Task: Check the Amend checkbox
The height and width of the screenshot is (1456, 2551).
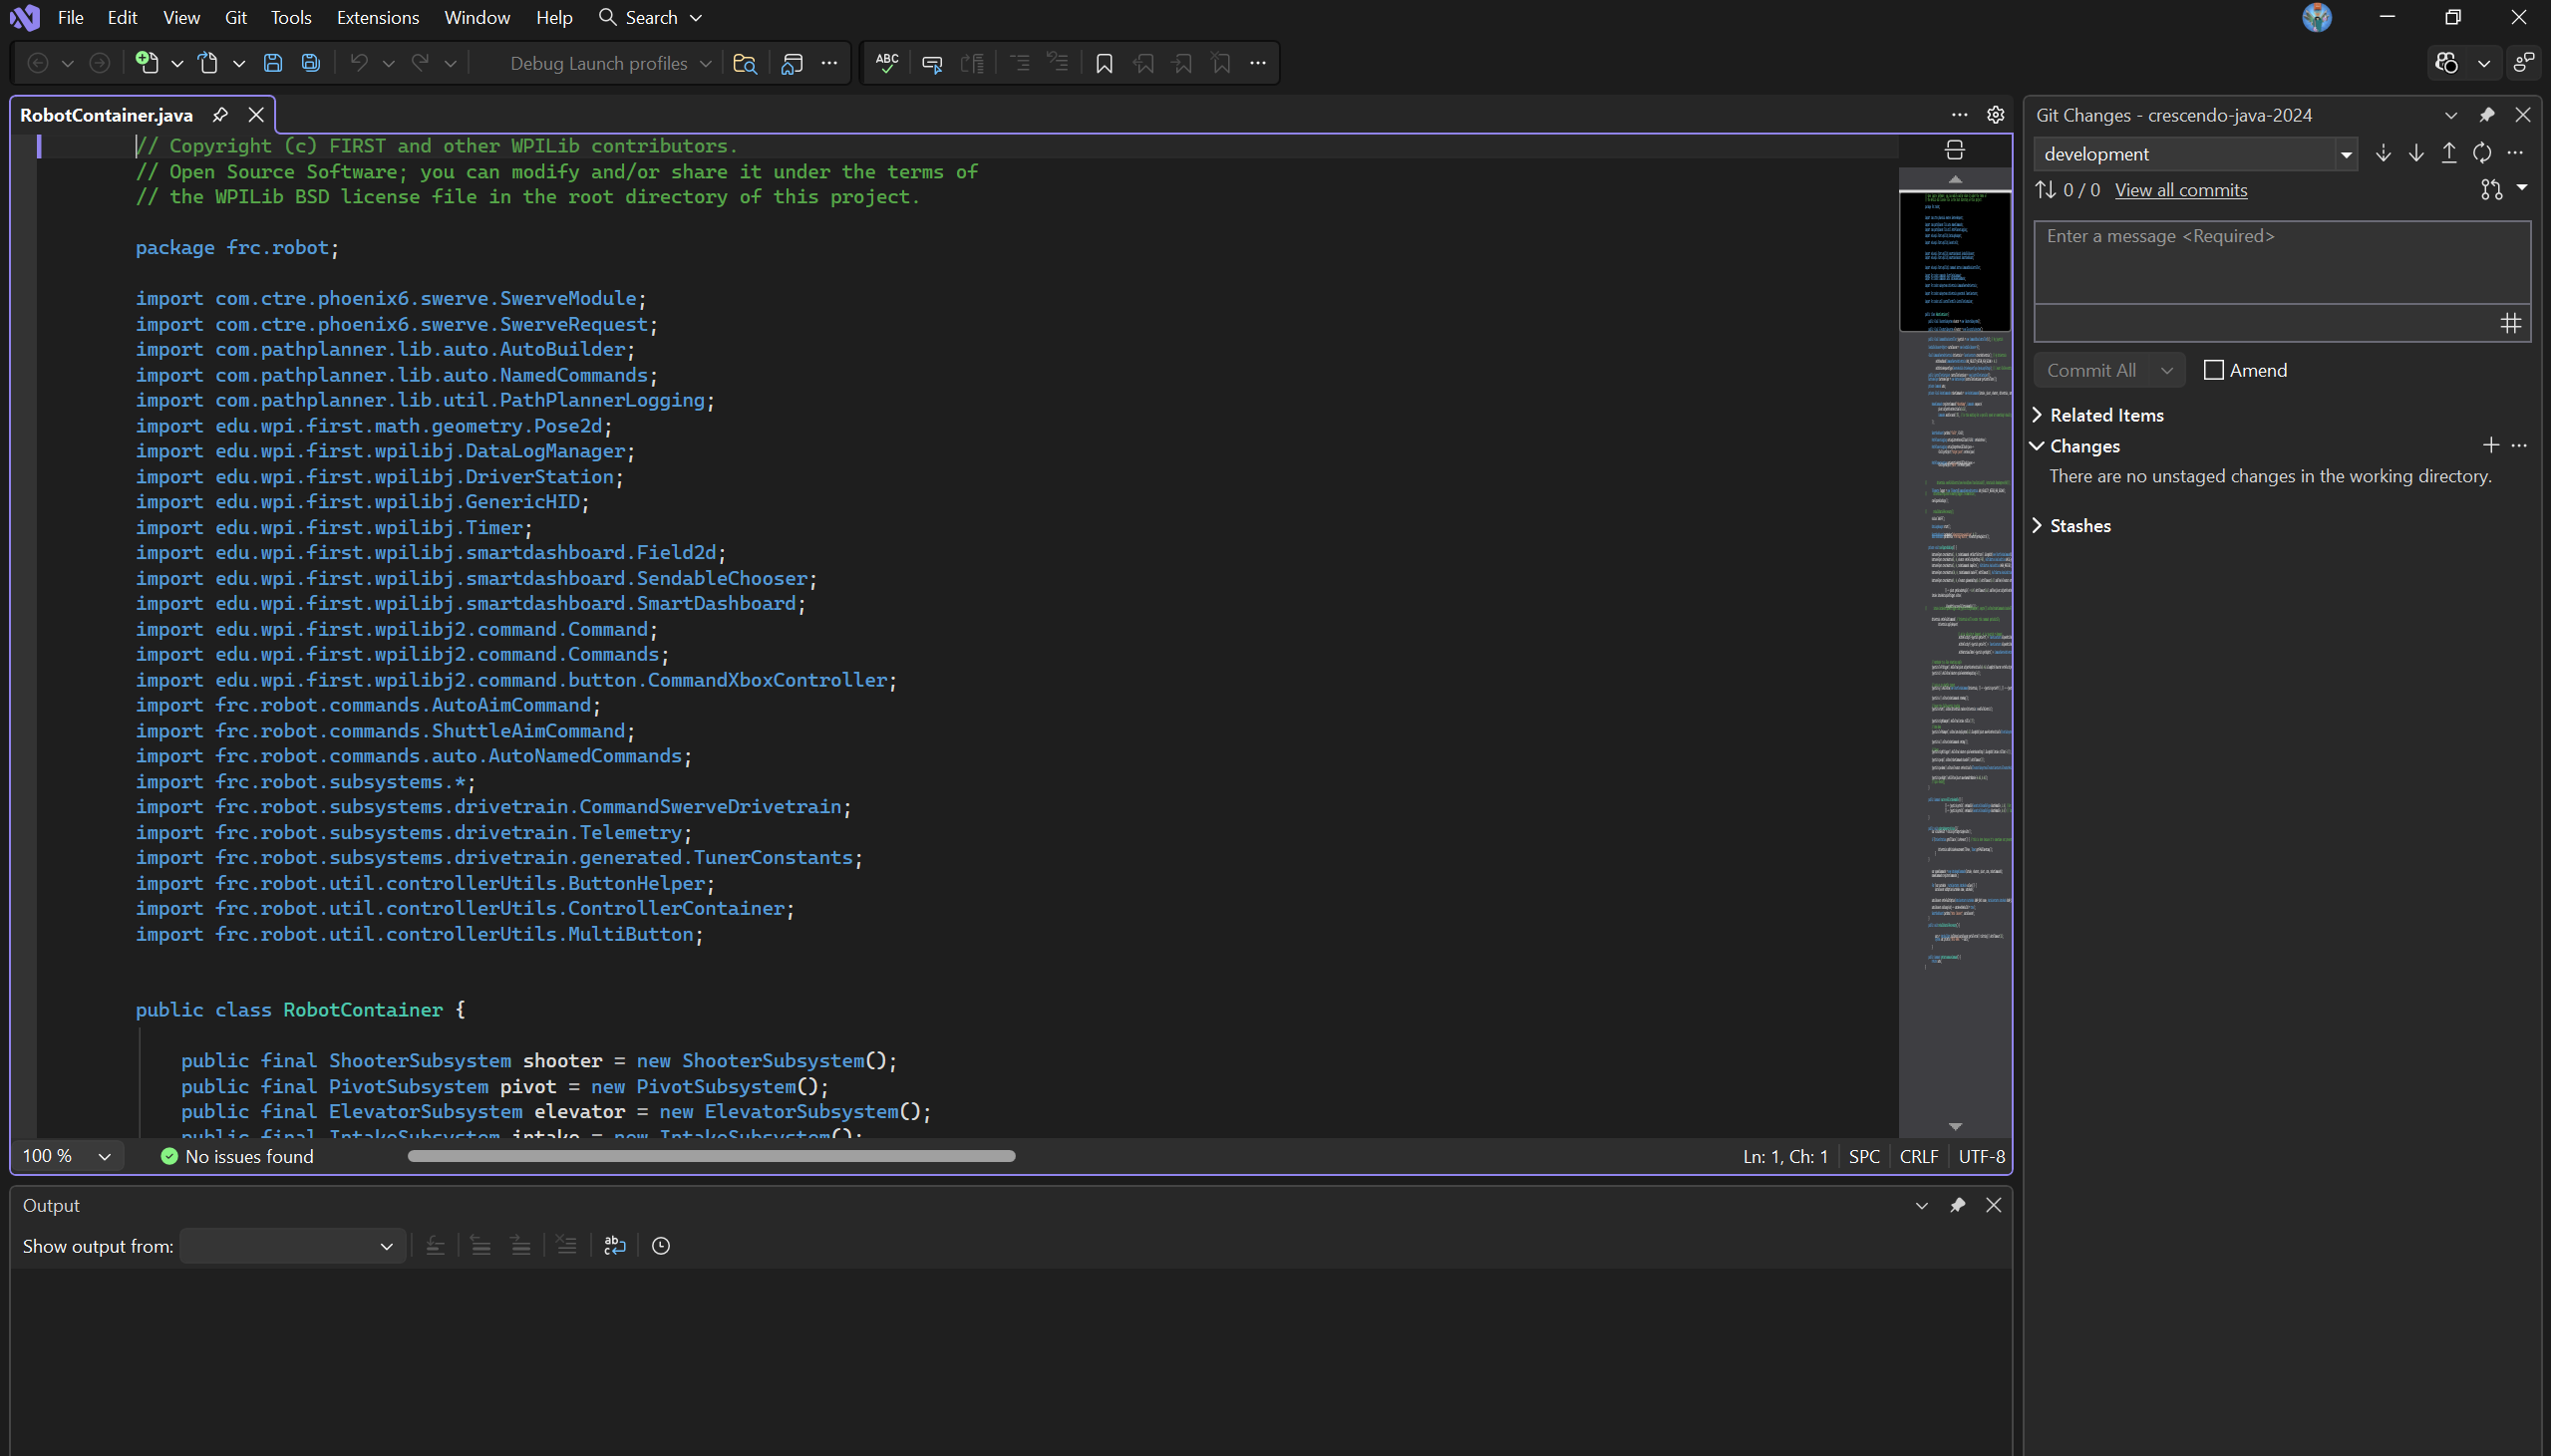Action: point(2214,370)
